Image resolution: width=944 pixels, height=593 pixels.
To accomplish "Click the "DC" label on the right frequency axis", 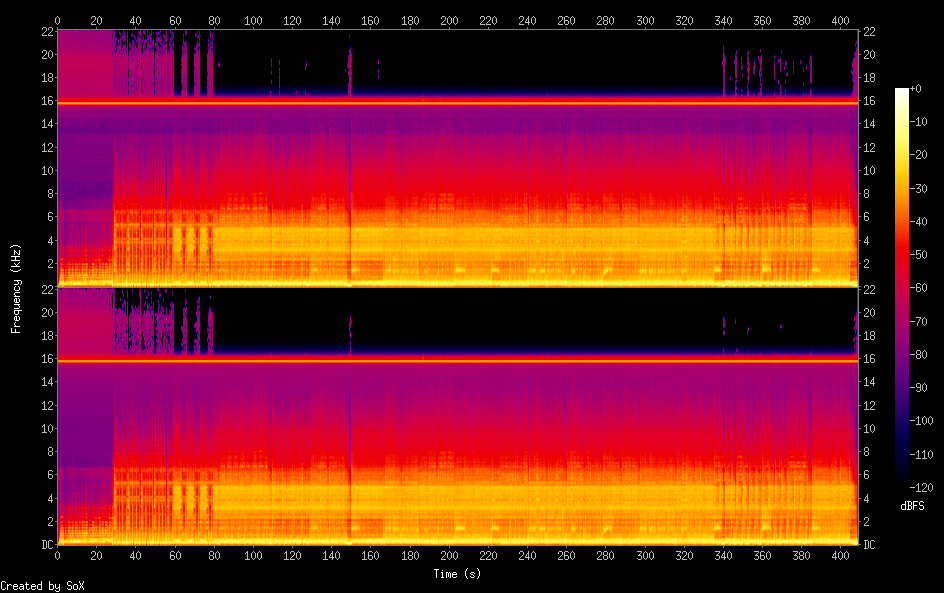I will coord(869,545).
